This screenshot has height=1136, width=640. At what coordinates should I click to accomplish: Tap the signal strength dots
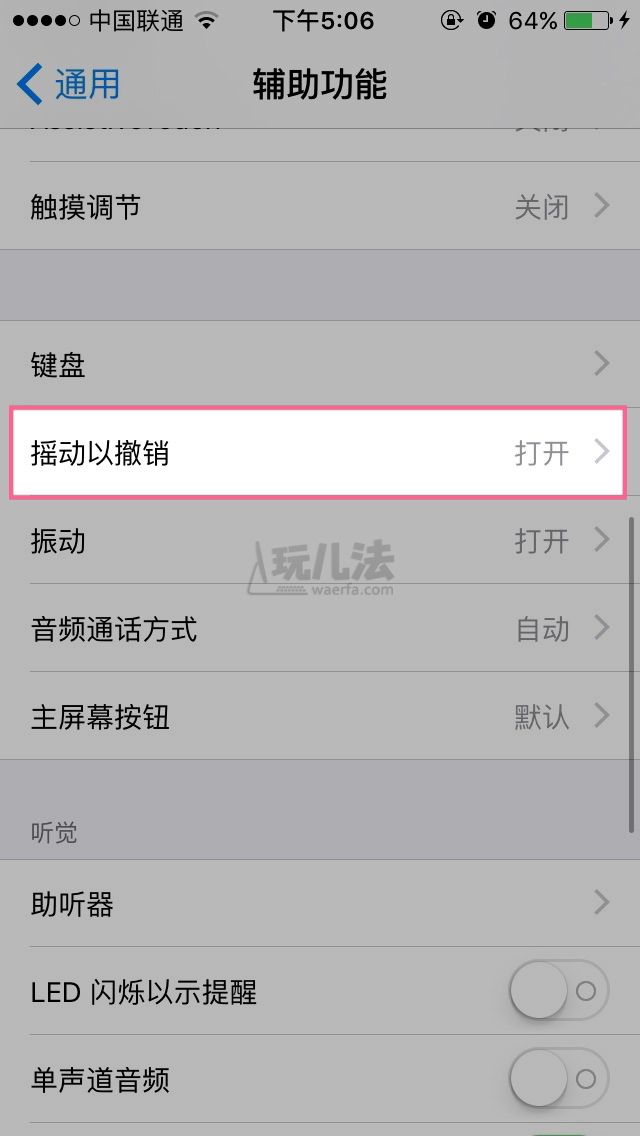(46, 21)
